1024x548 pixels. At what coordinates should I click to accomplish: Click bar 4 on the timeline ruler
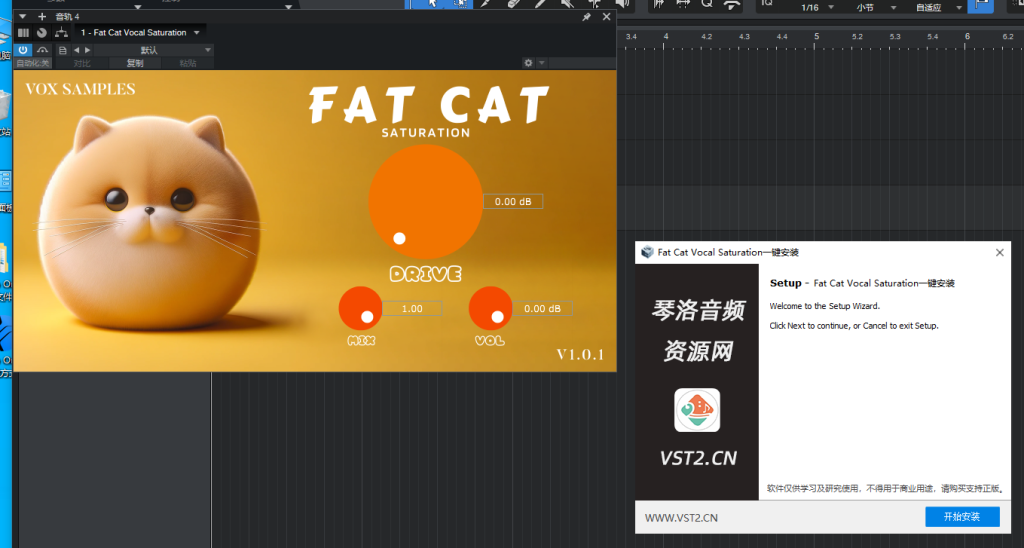click(665, 37)
